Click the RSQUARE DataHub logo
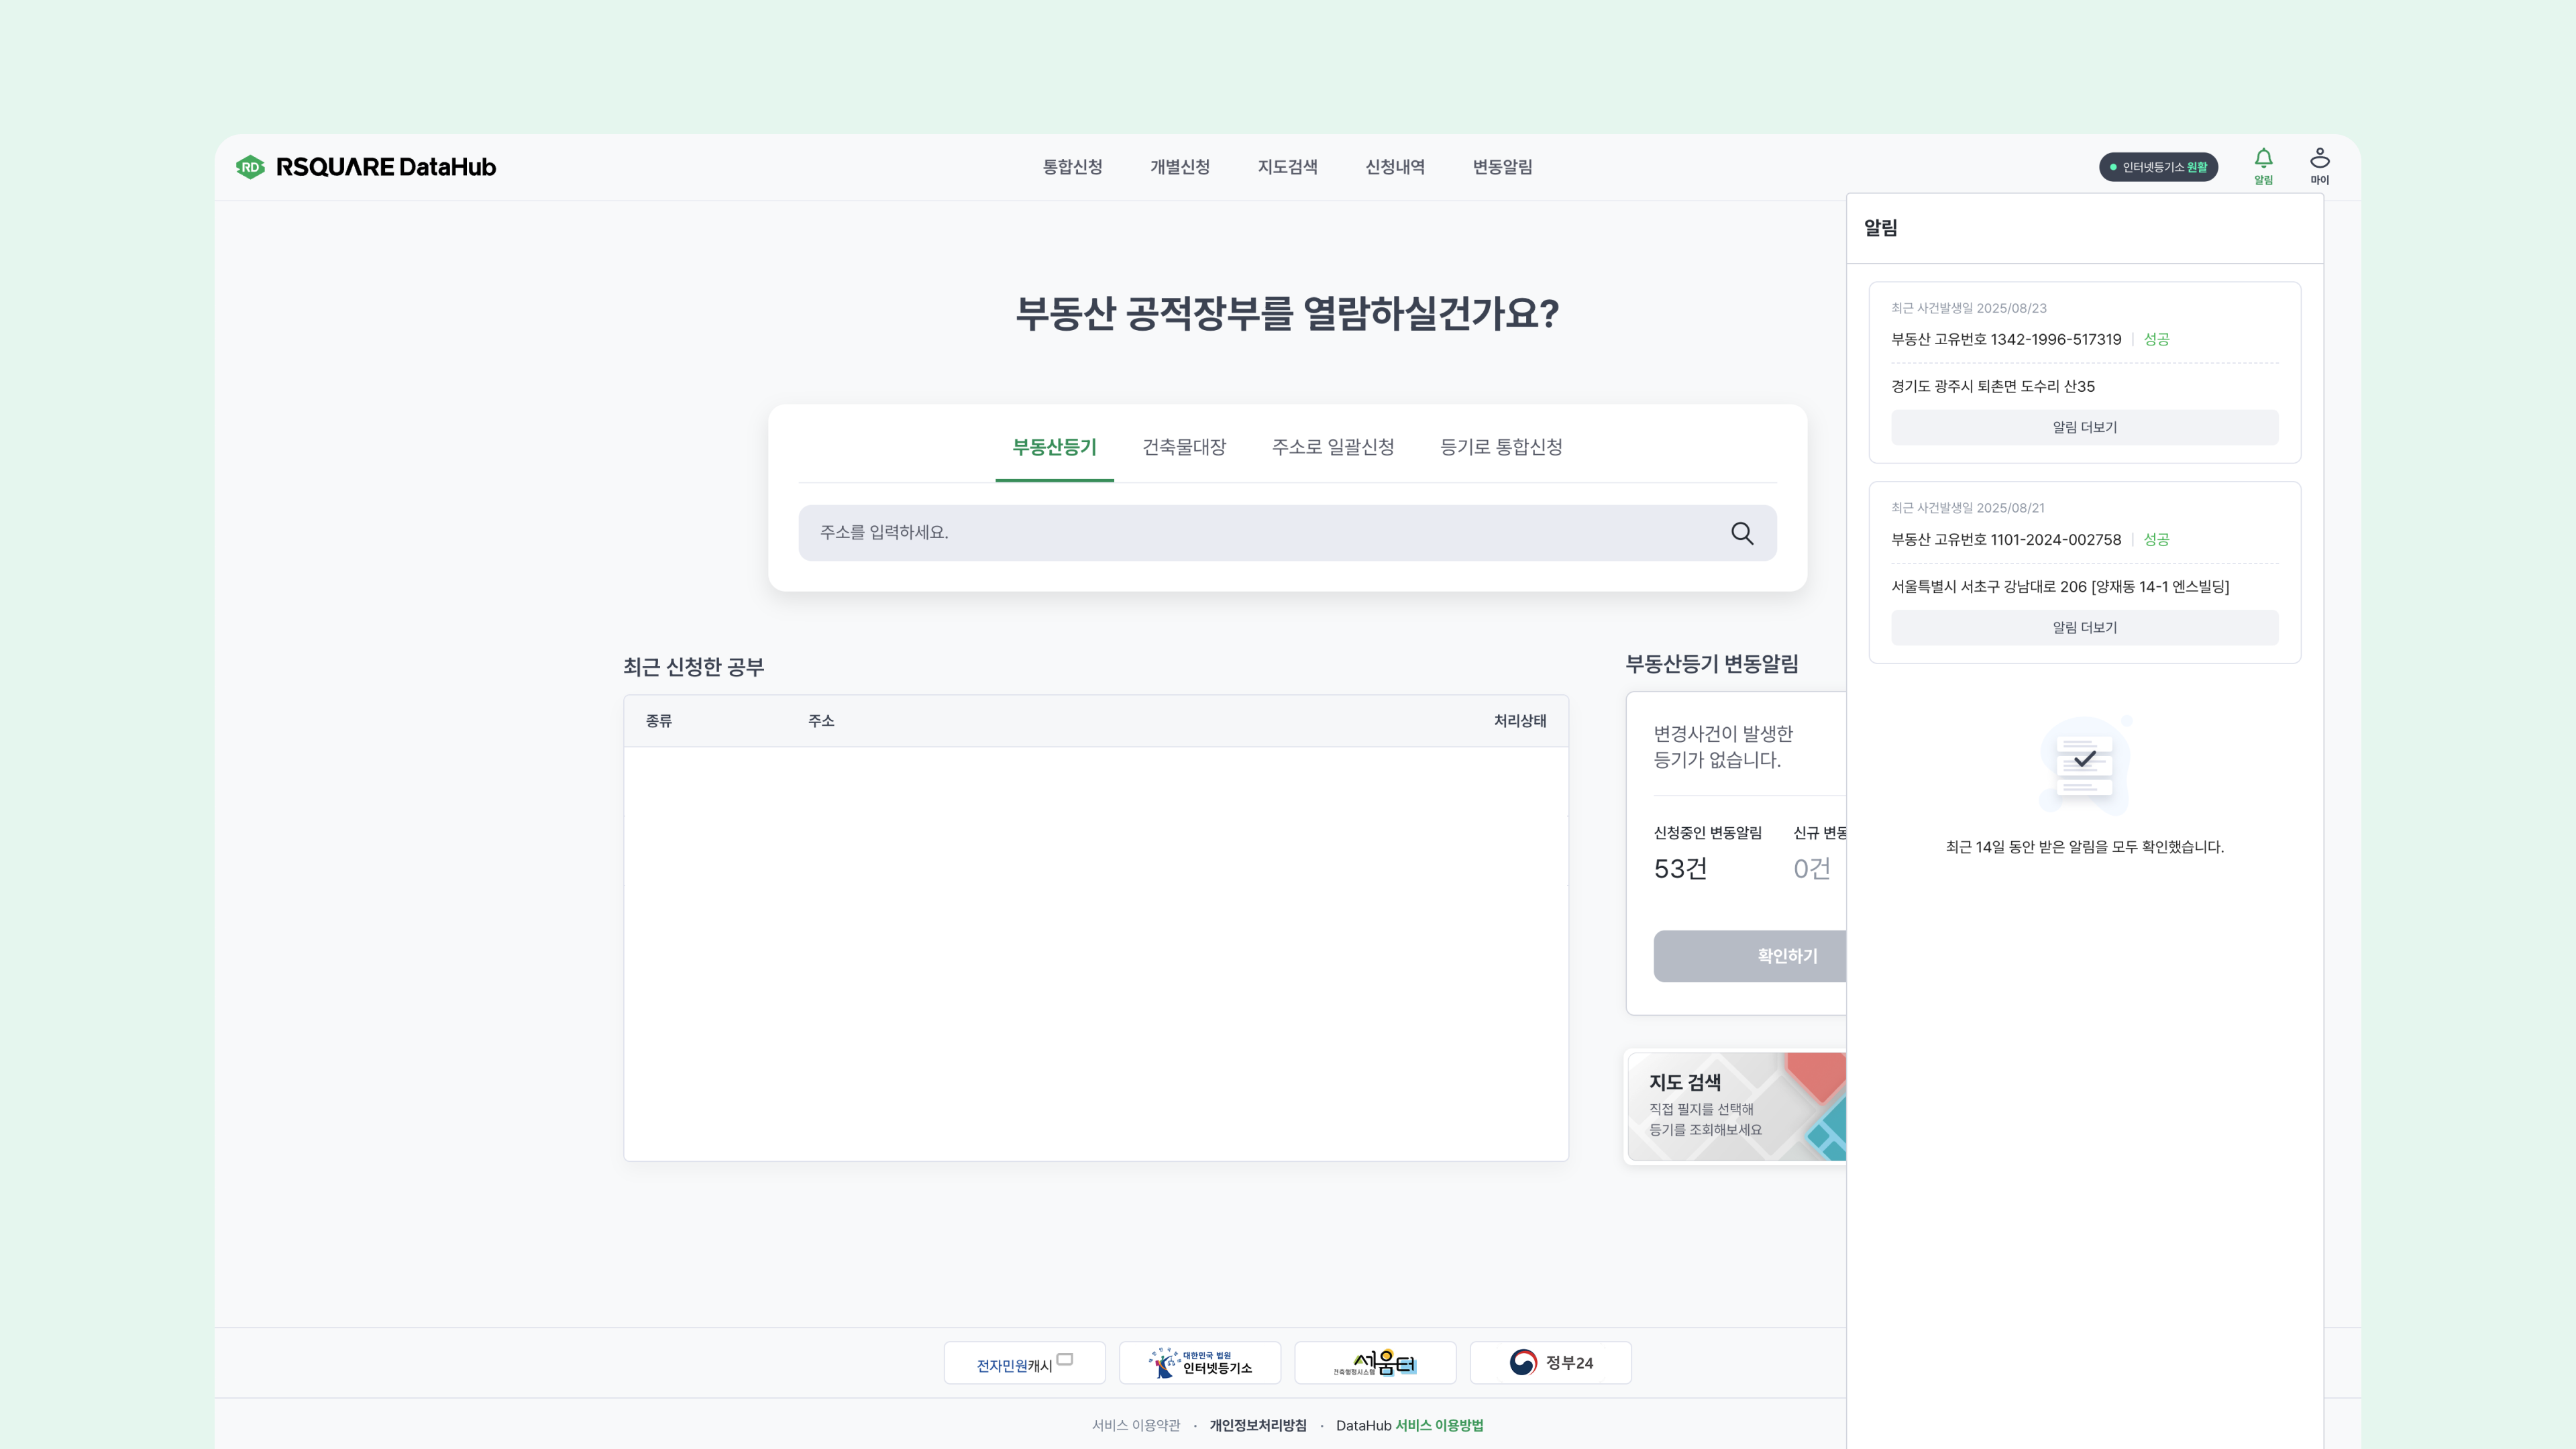Image resolution: width=2576 pixels, height=1449 pixels. [x=366, y=167]
